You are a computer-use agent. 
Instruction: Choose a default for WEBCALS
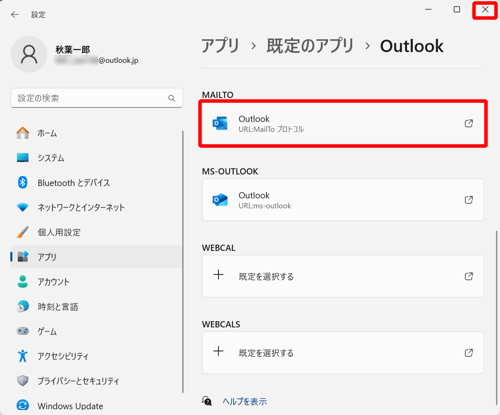click(343, 352)
